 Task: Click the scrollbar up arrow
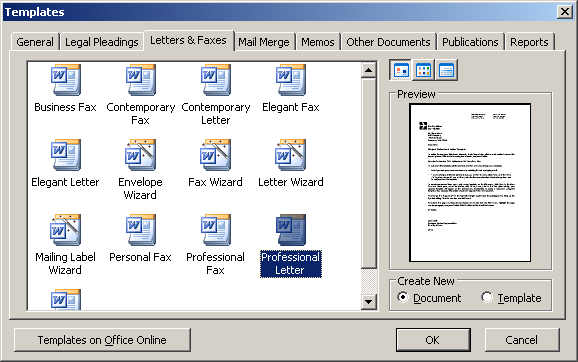[x=368, y=70]
